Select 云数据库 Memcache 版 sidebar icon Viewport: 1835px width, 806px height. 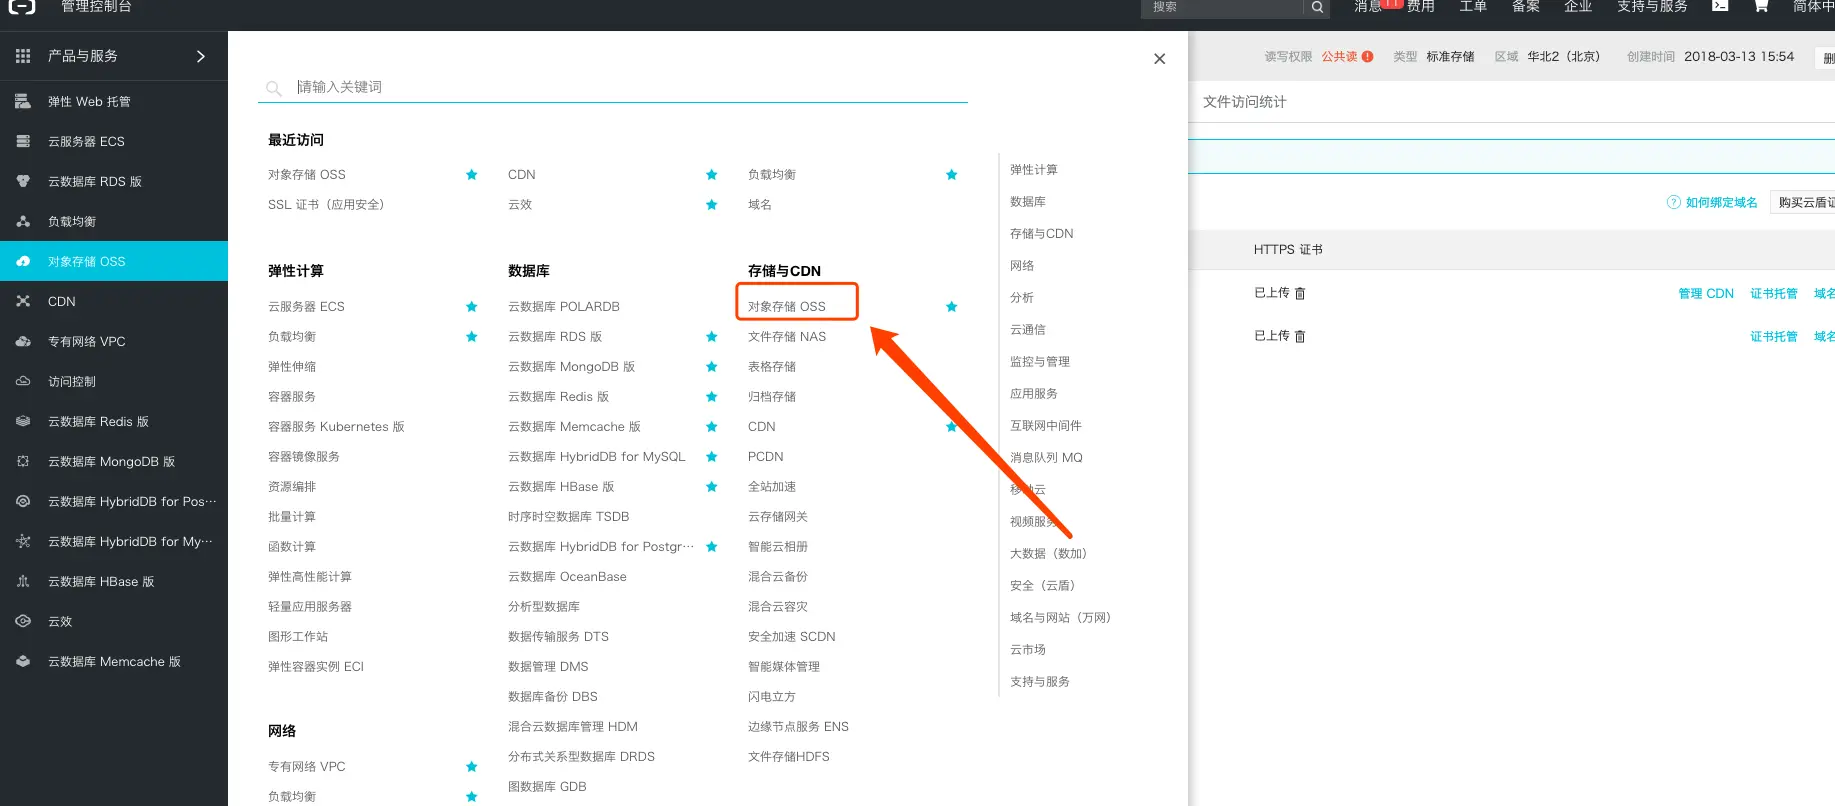tap(23, 661)
